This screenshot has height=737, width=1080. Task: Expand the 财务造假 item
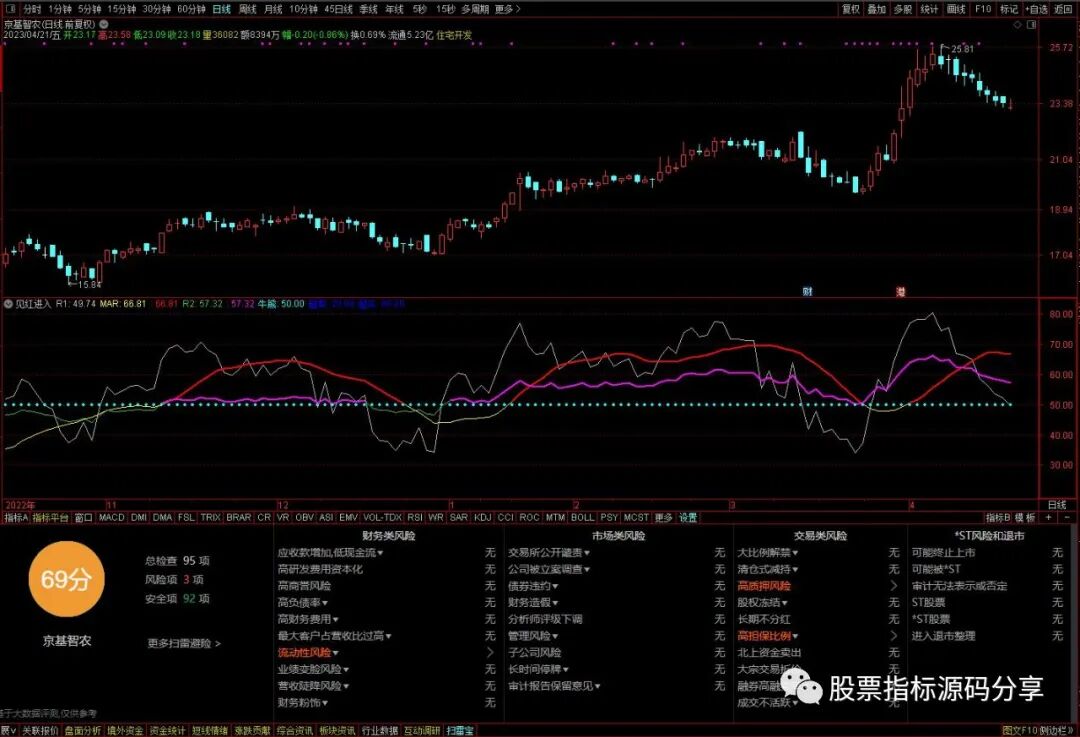click(533, 603)
